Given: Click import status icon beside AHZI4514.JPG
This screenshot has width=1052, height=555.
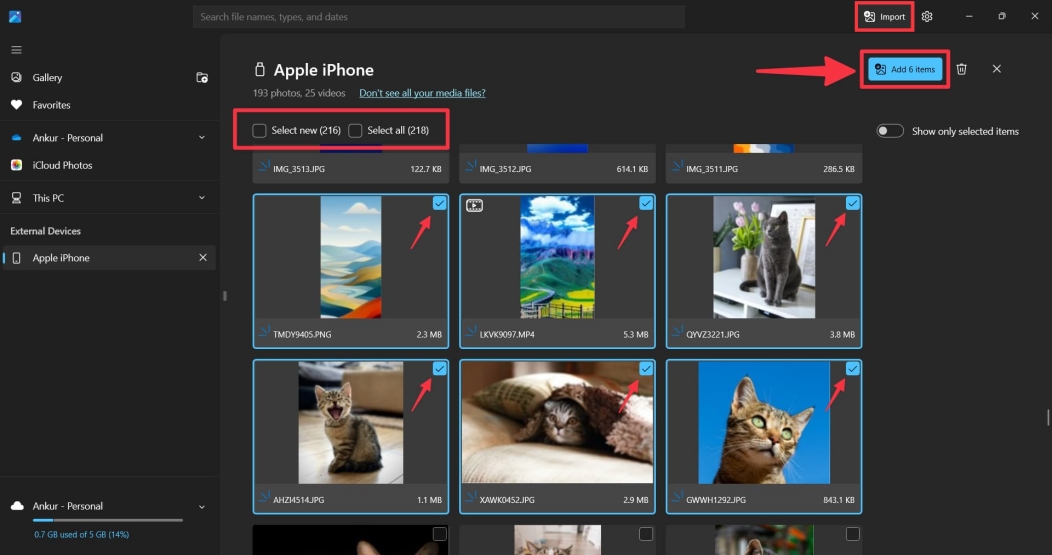Looking at the screenshot, I should coord(264,498).
